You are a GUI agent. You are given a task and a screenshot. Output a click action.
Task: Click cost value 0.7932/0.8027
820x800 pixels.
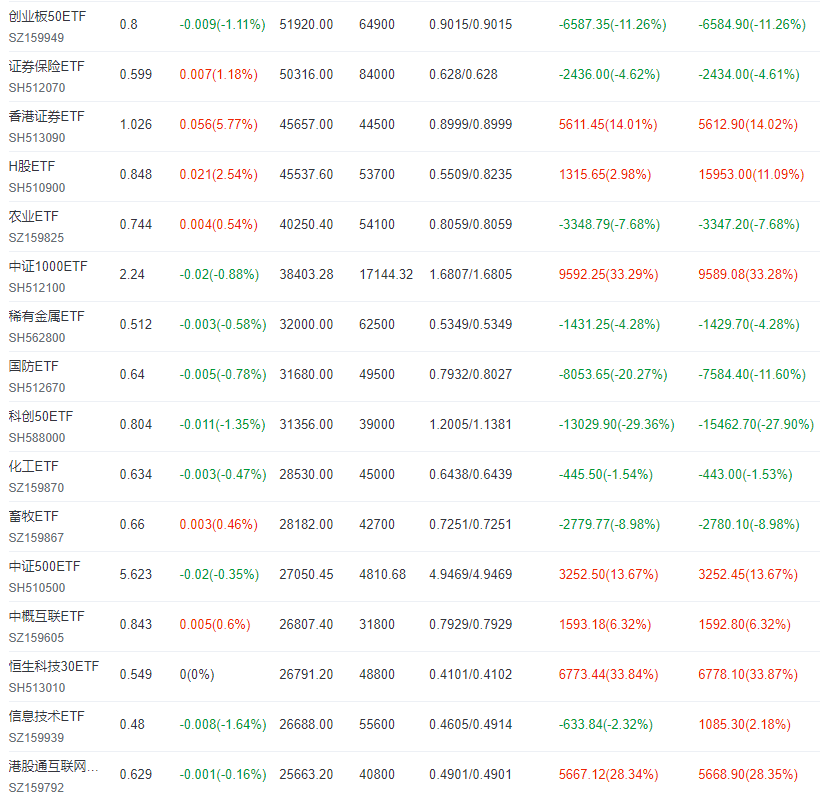[x=471, y=374]
